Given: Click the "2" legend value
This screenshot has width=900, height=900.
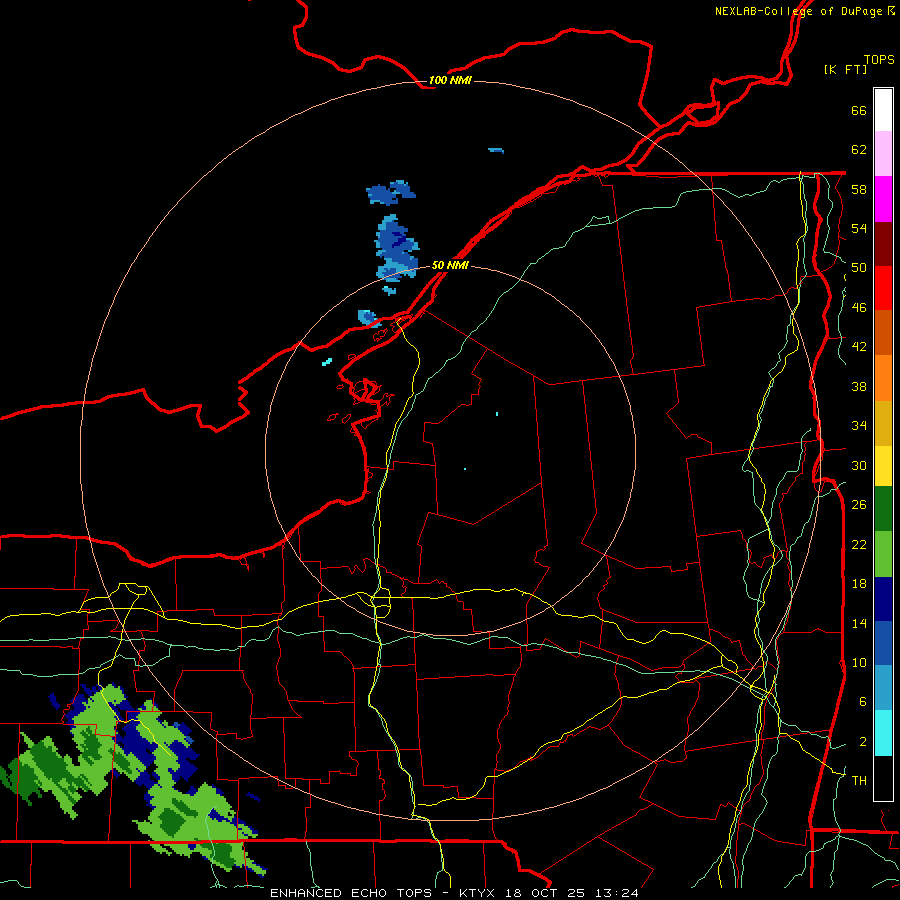Looking at the screenshot, I should pyautogui.click(x=863, y=742).
